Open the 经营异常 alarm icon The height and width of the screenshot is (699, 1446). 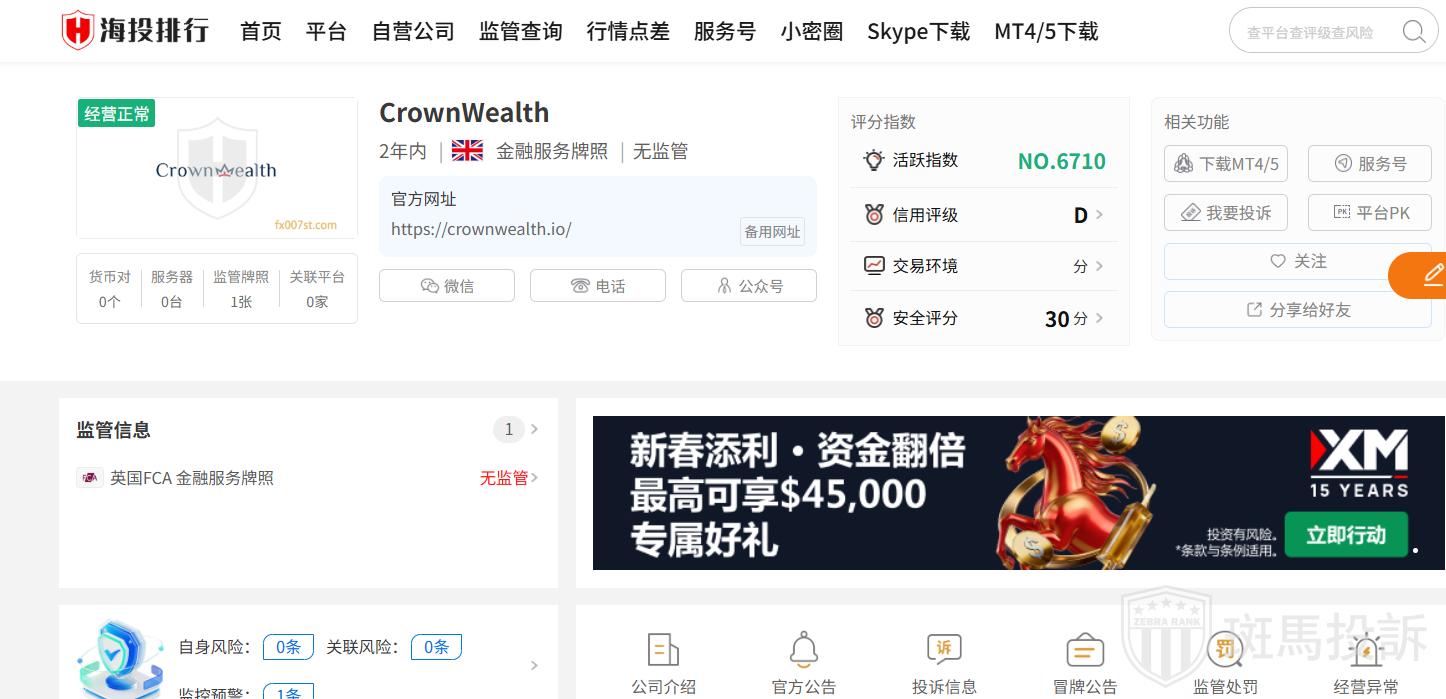1366,650
